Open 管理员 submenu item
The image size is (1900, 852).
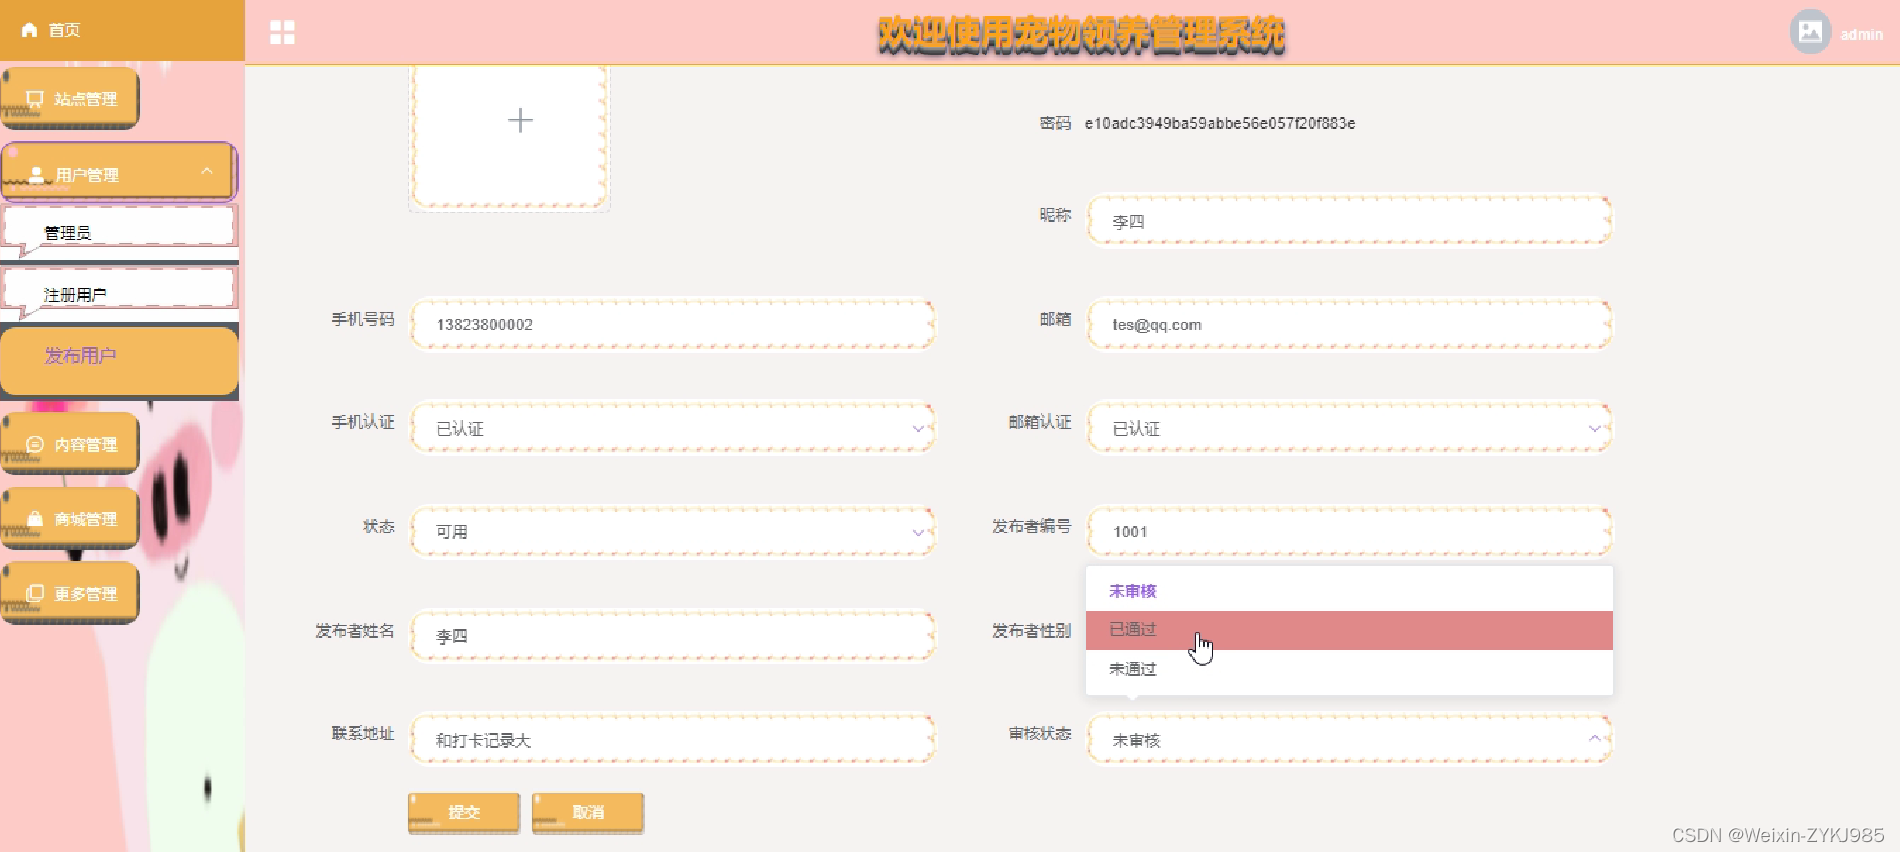(120, 231)
